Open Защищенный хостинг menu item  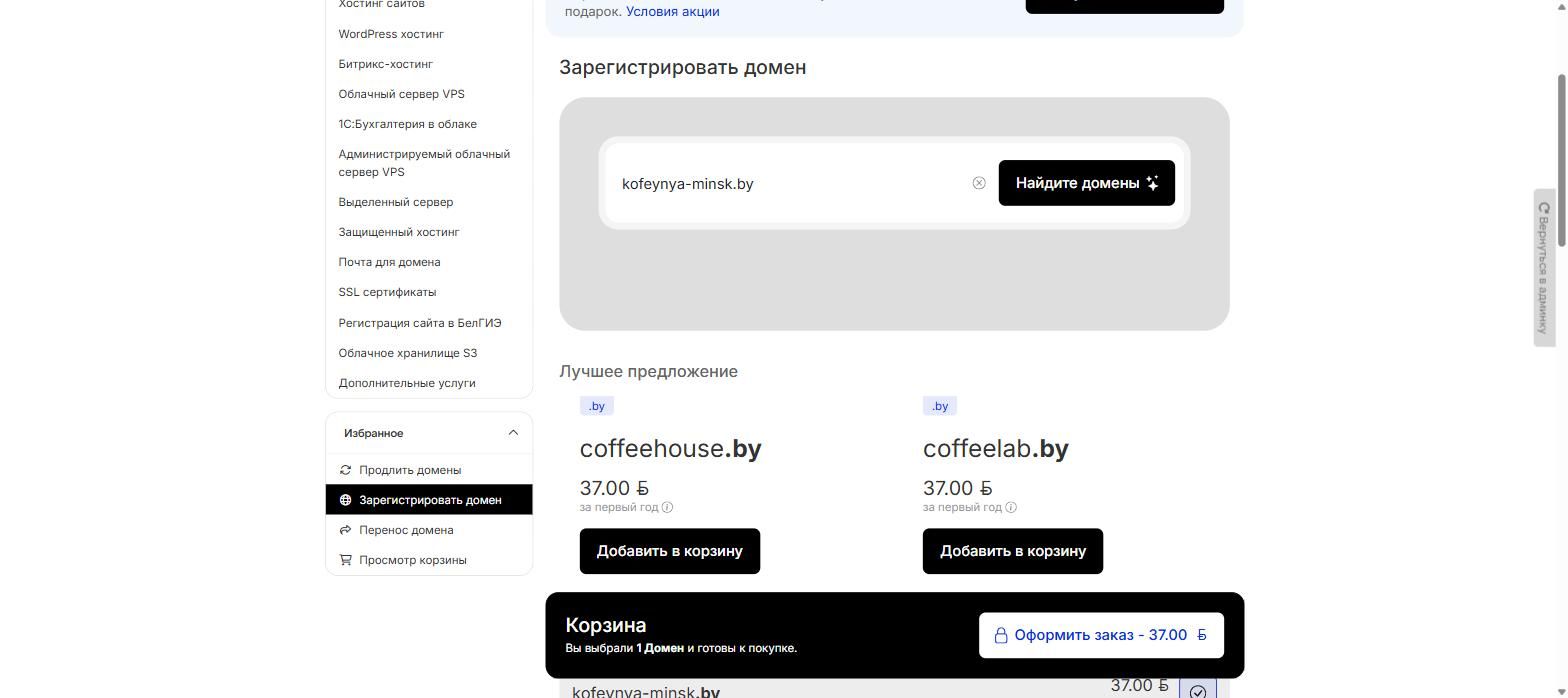pyautogui.click(x=399, y=232)
